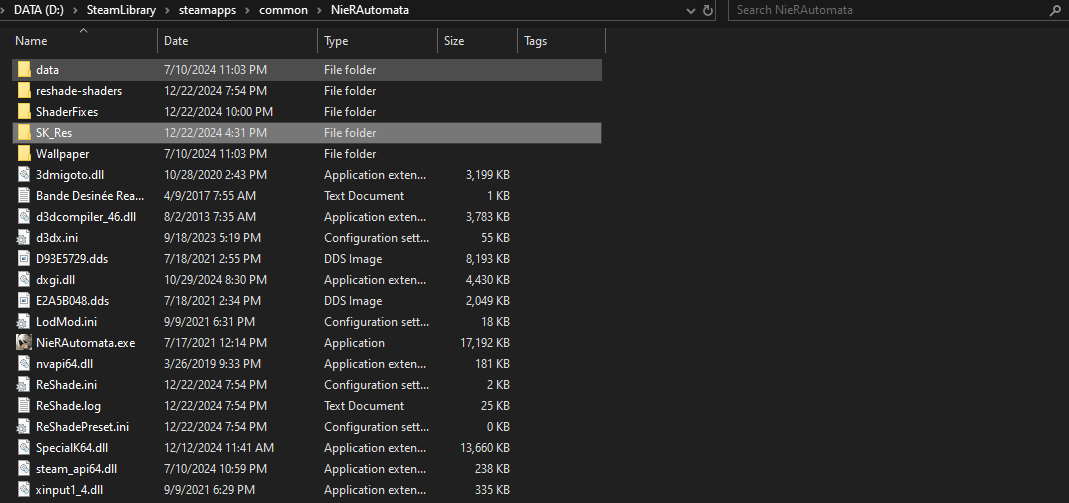Select the D93E5729.dds image icon

25,259
